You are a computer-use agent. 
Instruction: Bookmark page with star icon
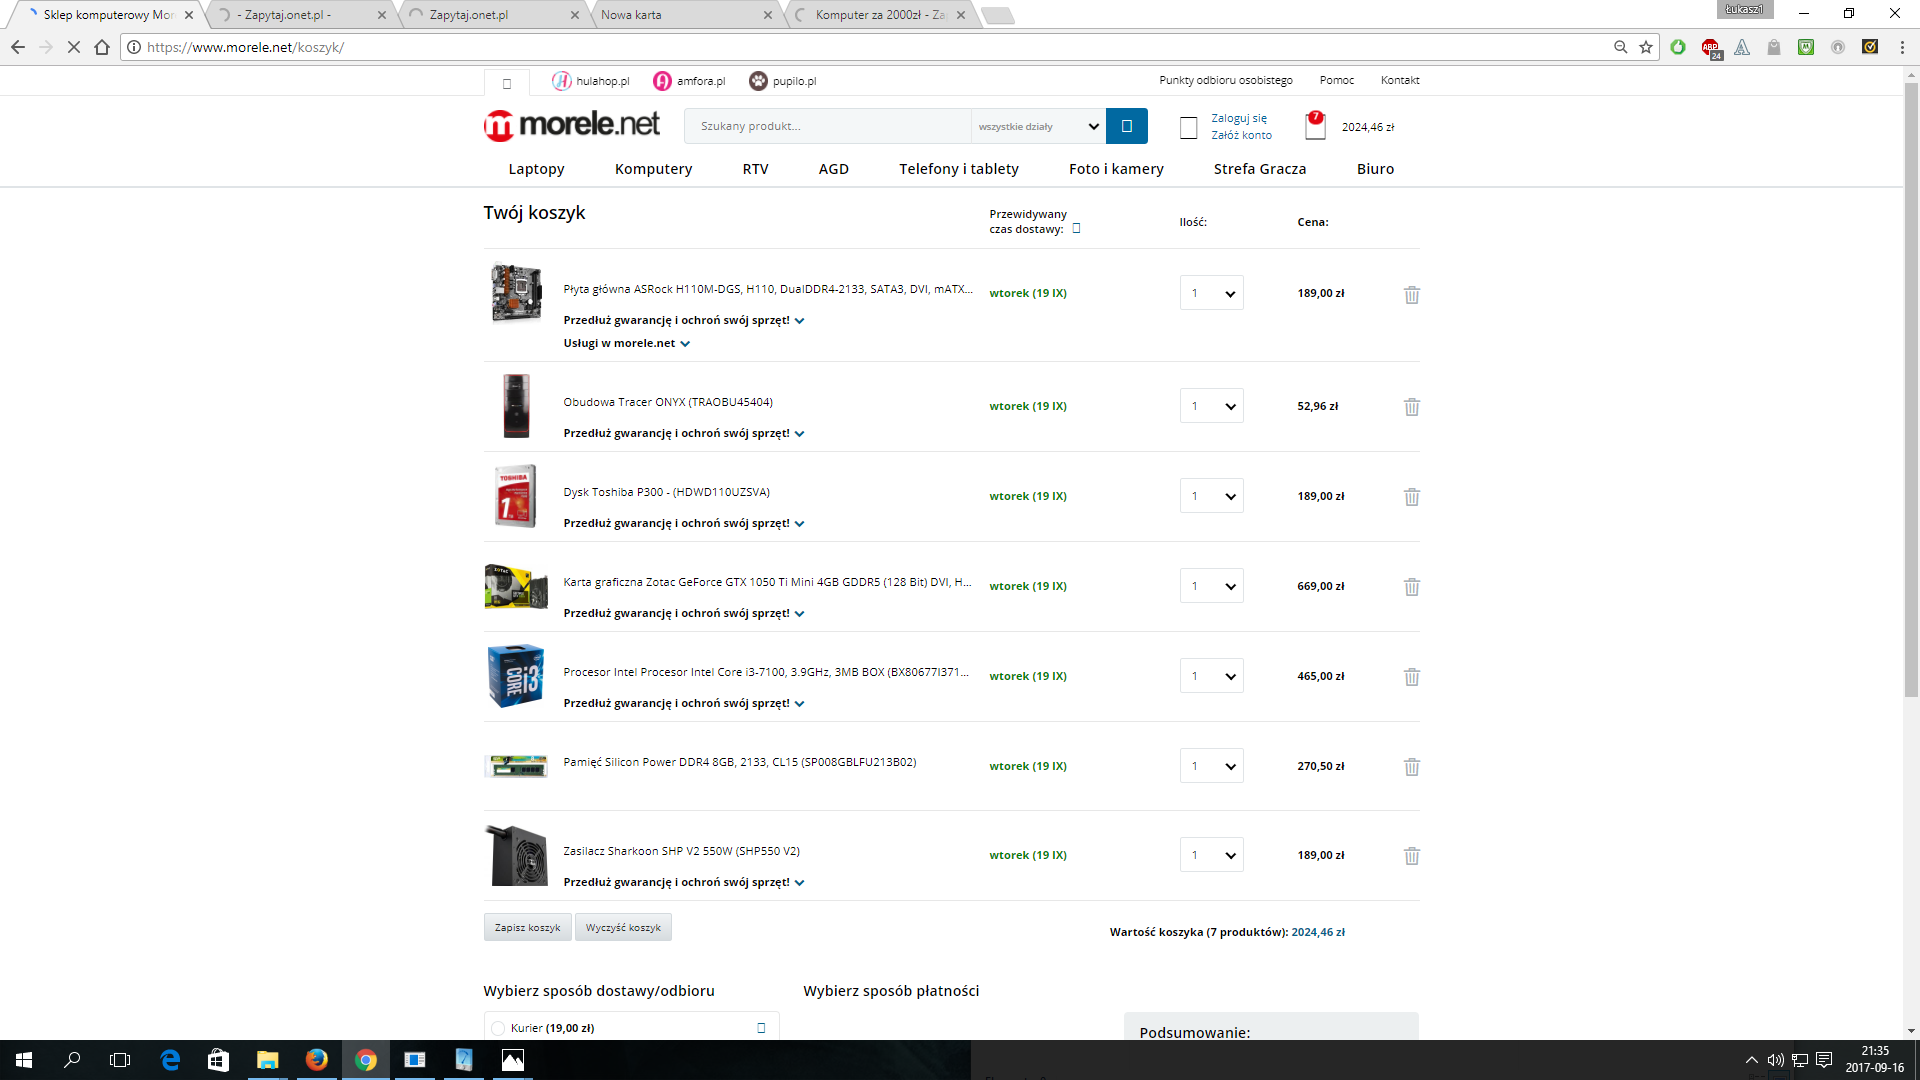[1646, 47]
